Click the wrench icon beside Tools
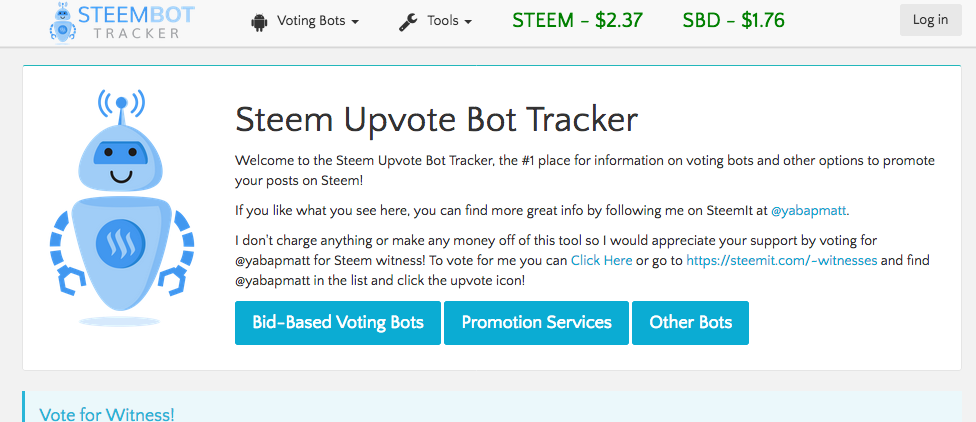 tap(408, 22)
